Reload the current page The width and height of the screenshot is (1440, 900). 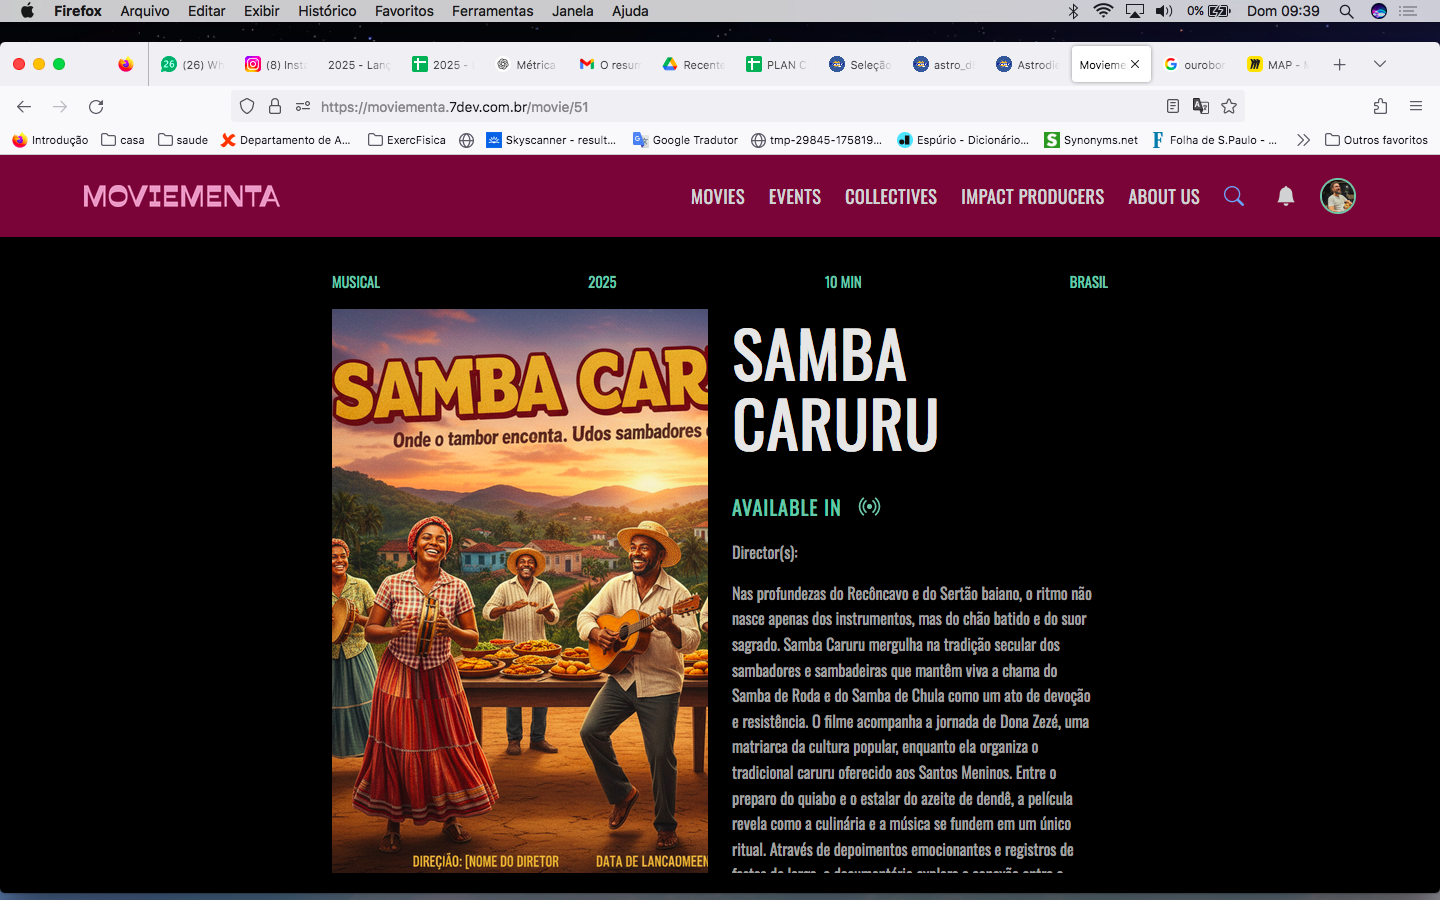tap(96, 106)
